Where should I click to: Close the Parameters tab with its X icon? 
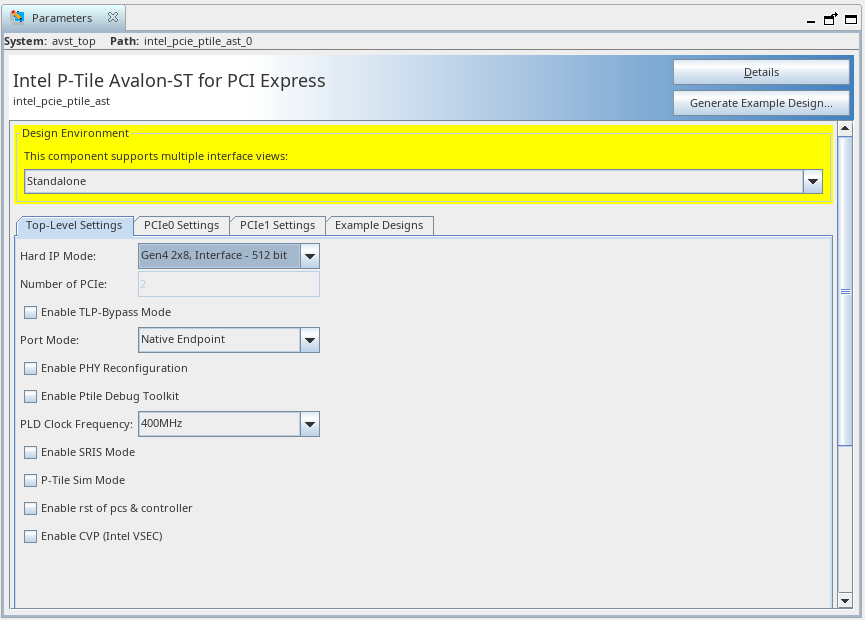tap(113, 17)
